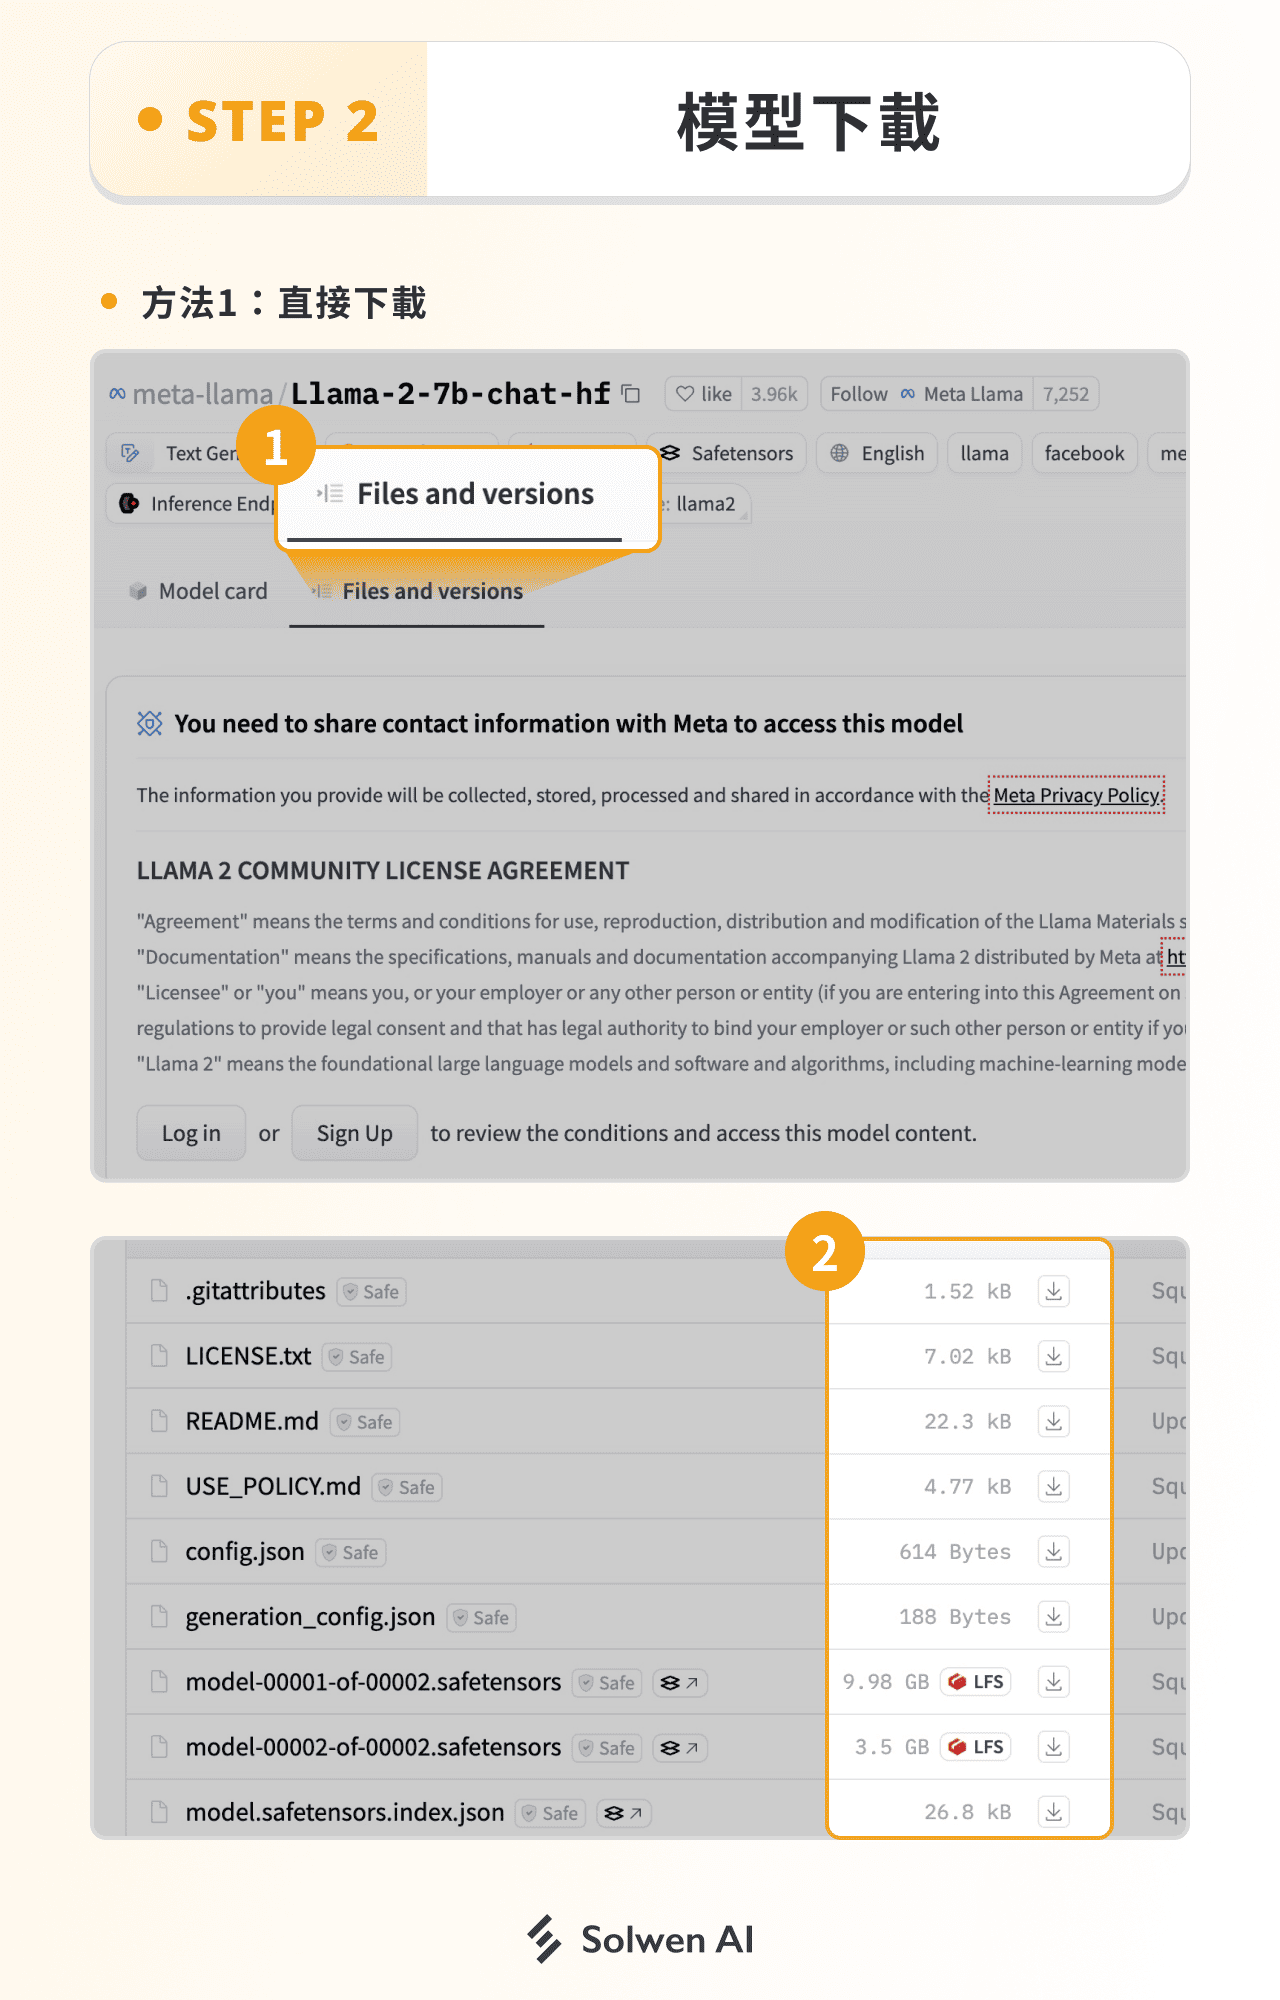Click the 22.3 kB size text

967,1421
